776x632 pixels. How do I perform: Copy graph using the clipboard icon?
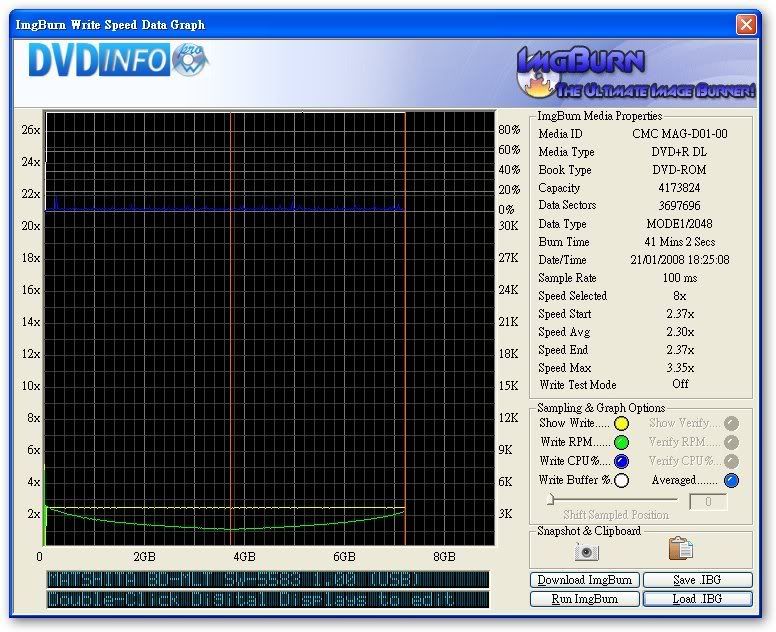click(x=680, y=549)
